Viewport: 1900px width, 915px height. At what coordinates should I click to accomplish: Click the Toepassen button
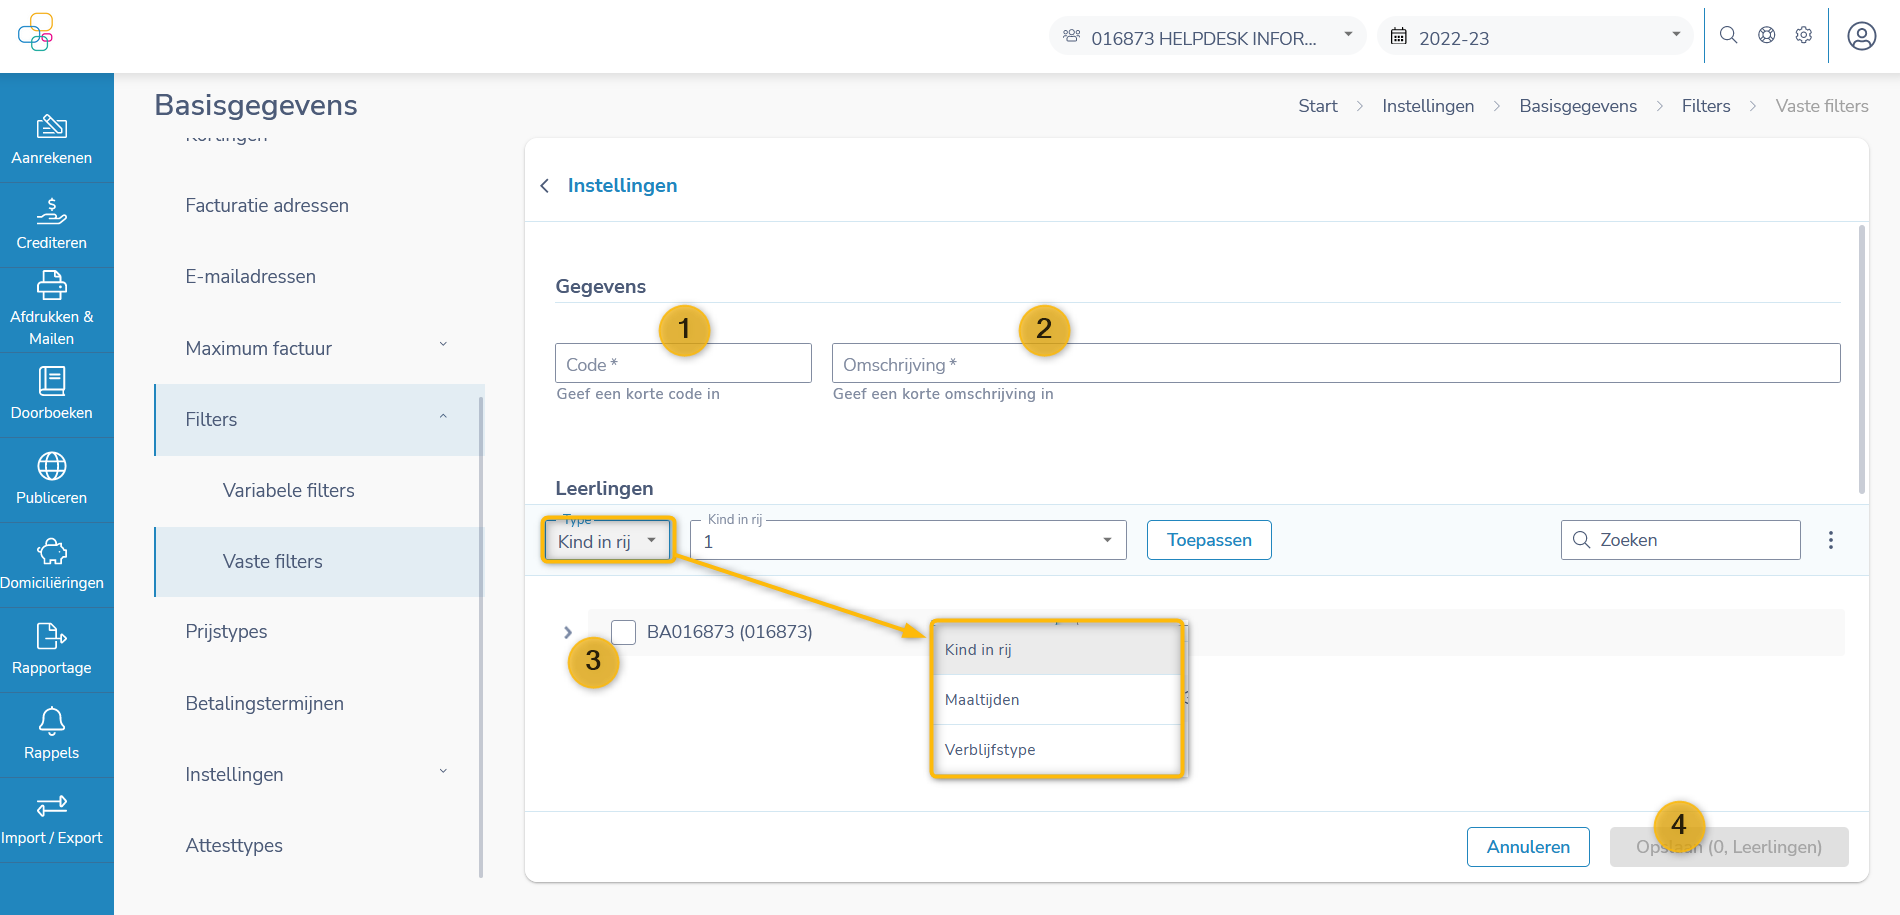click(x=1209, y=540)
